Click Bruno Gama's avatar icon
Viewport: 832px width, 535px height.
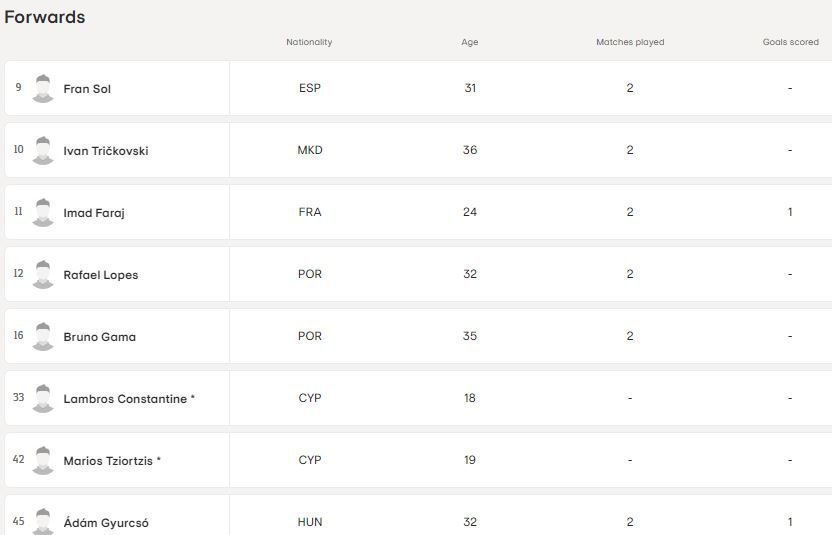(43, 336)
